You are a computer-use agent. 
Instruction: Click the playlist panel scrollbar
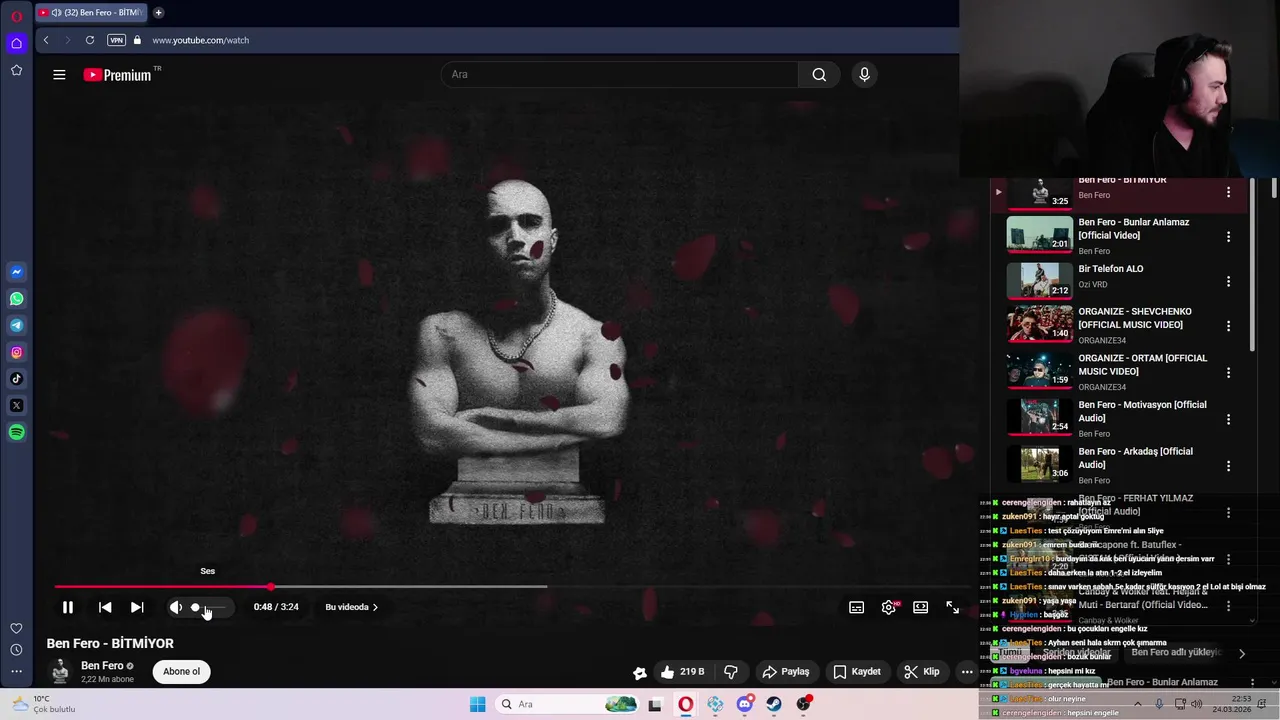tap(1251, 265)
